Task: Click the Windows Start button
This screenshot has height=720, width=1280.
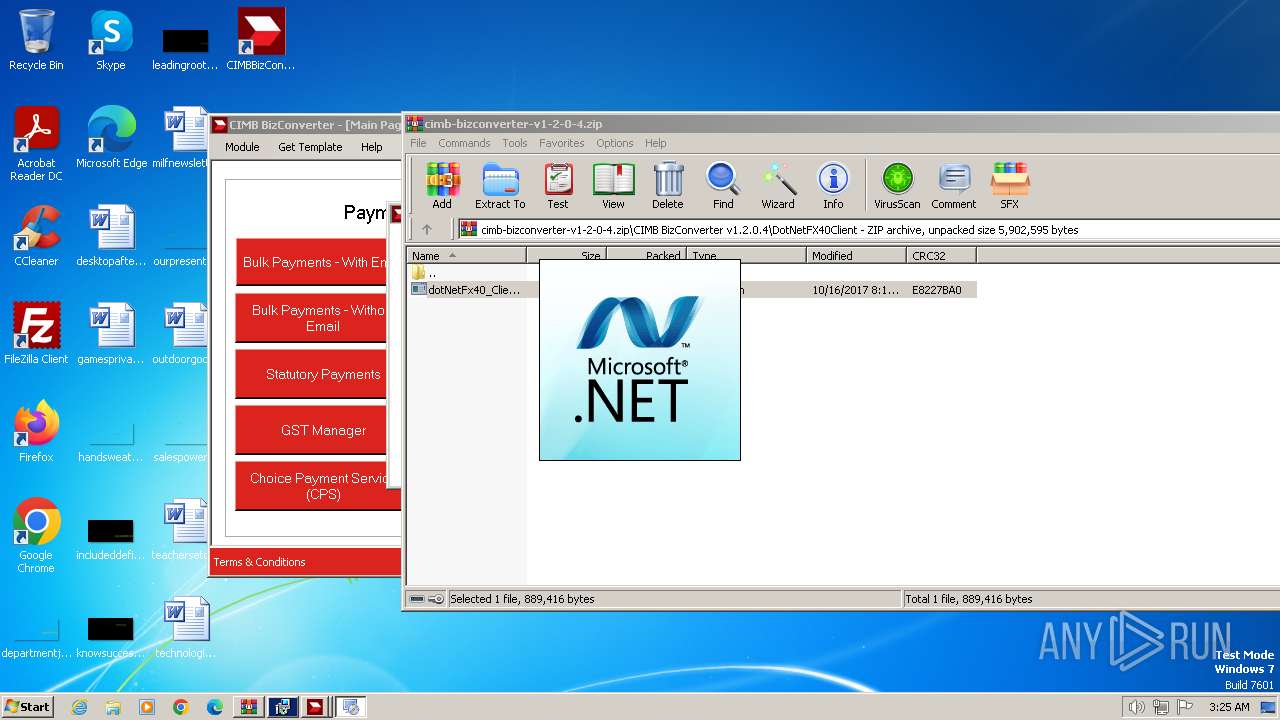Action: 28,707
